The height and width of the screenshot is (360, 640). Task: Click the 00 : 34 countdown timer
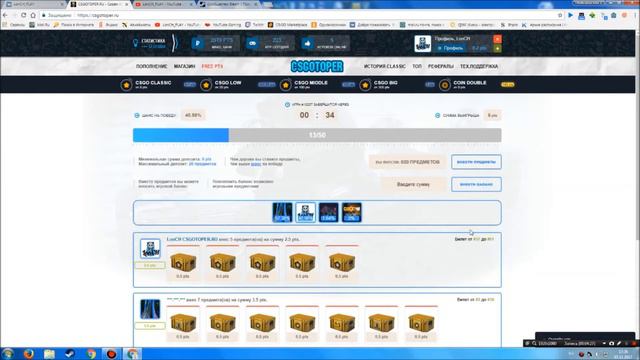(317, 116)
